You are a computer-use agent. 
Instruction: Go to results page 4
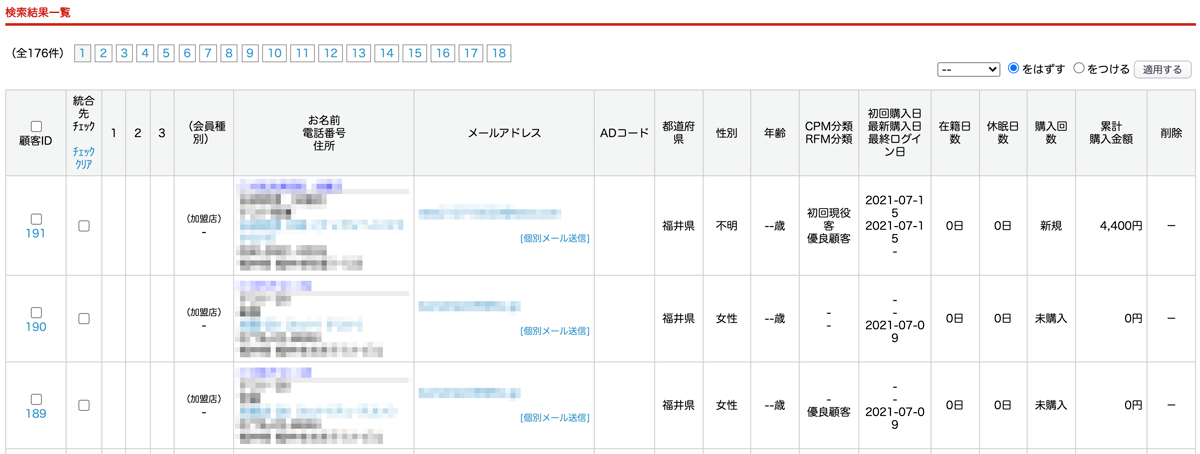pos(145,53)
